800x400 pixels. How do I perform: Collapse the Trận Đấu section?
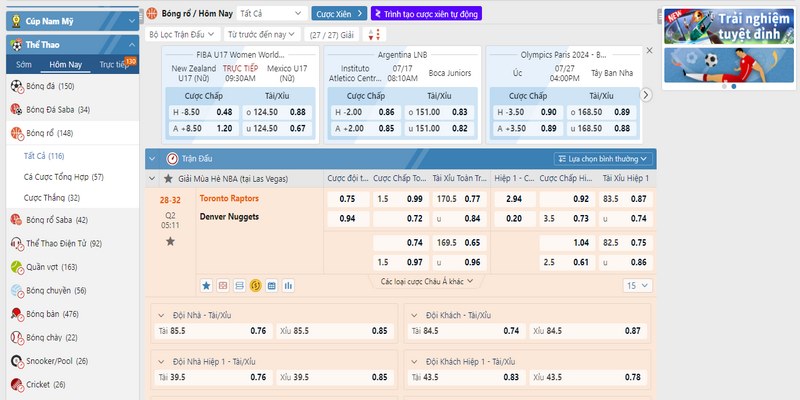pyautogui.click(x=153, y=158)
